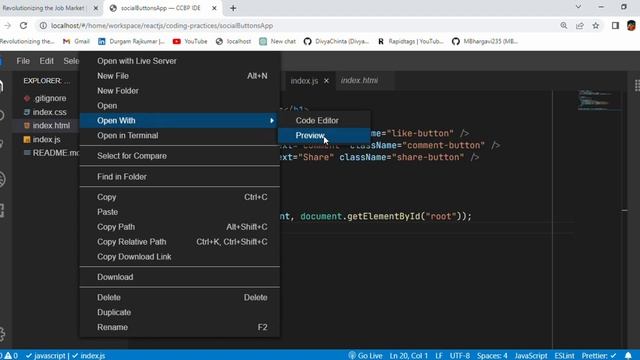The width and height of the screenshot is (640, 360).
Task: Click the browser zoom magnifier icon
Action: click(564, 25)
